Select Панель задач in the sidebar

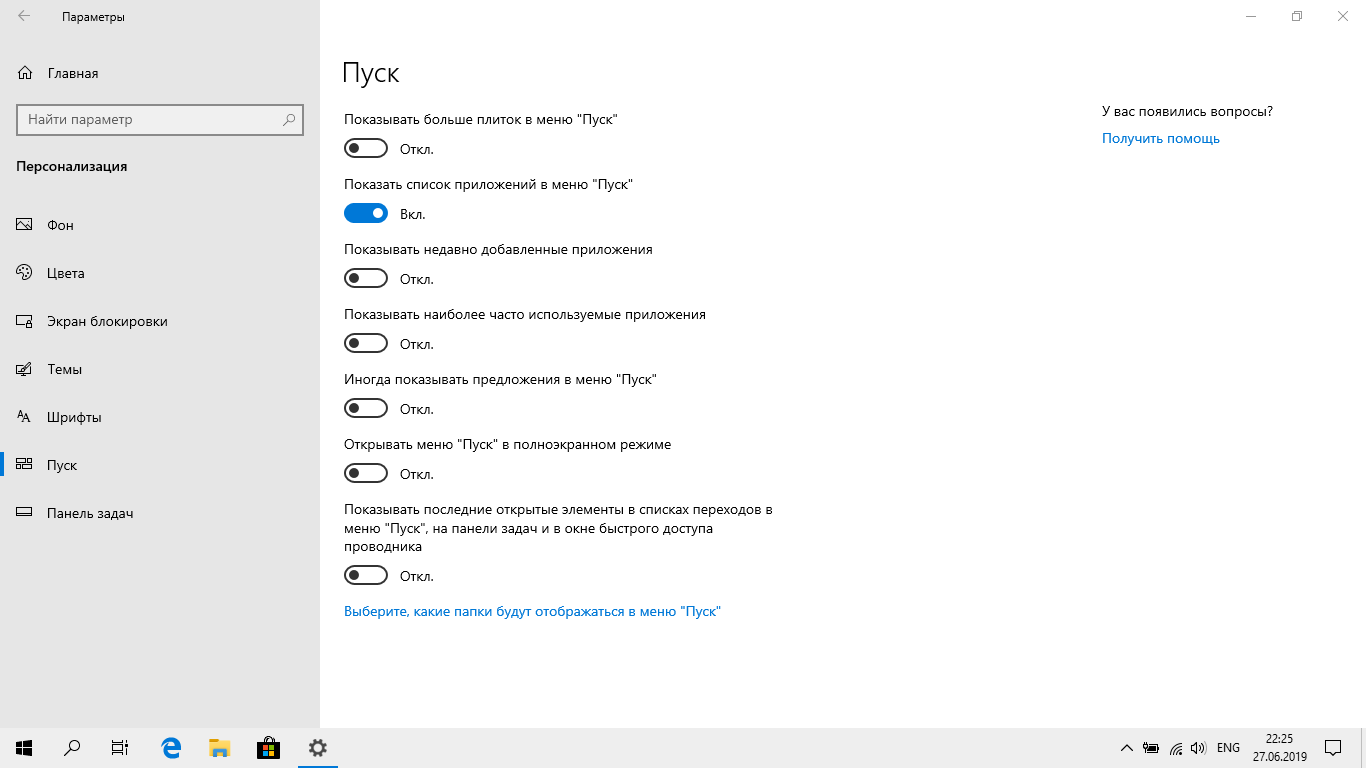(x=90, y=513)
